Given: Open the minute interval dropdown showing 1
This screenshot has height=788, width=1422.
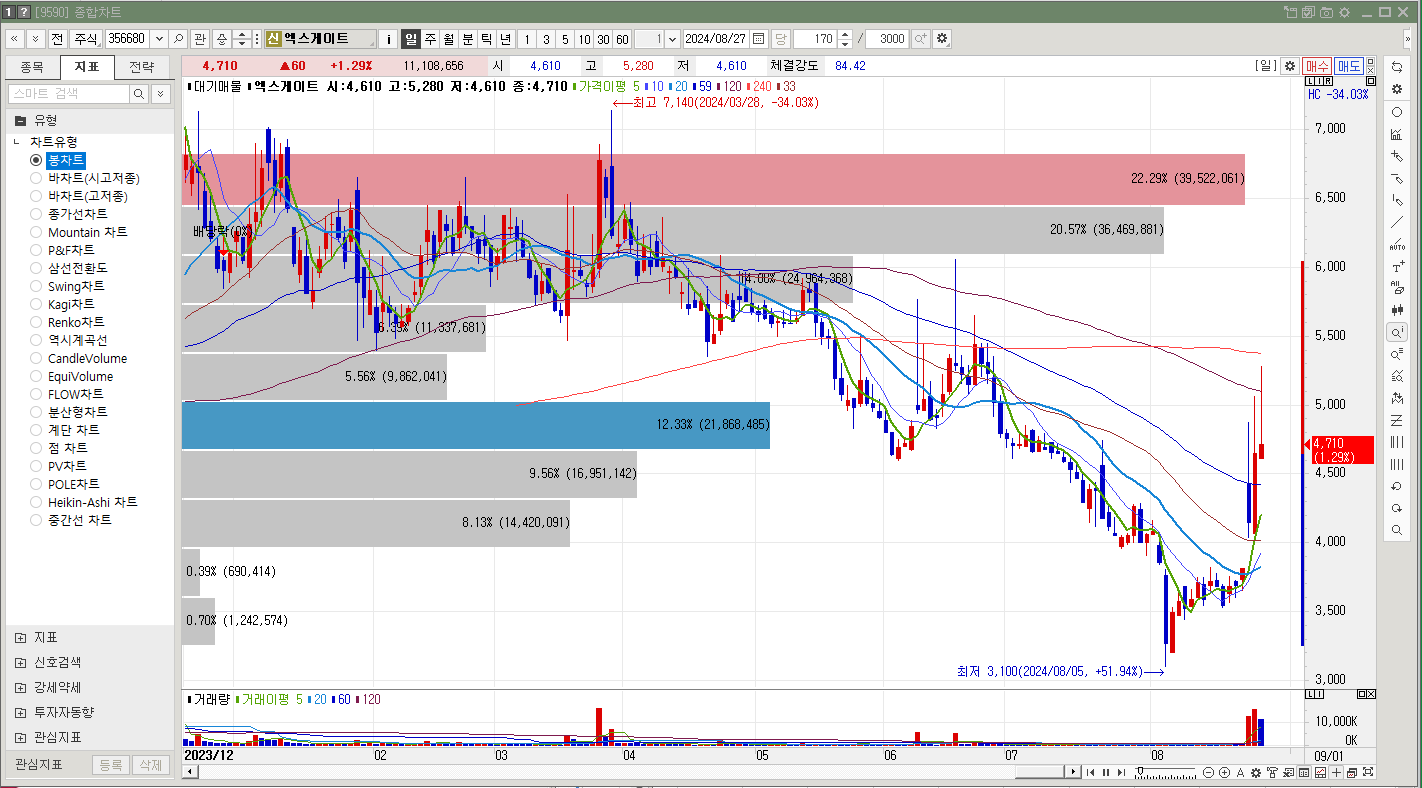Looking at the screenshot, I should click(x=672, y=39).
